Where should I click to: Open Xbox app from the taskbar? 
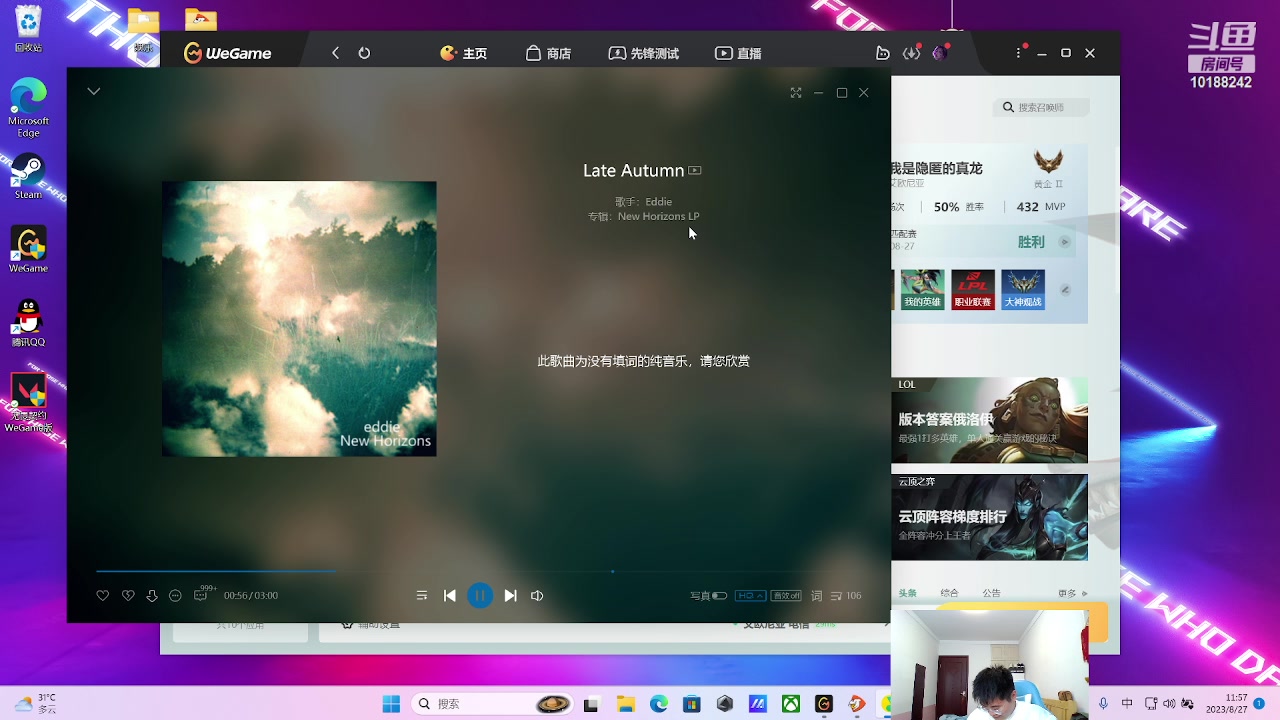(x=790, y=704)
